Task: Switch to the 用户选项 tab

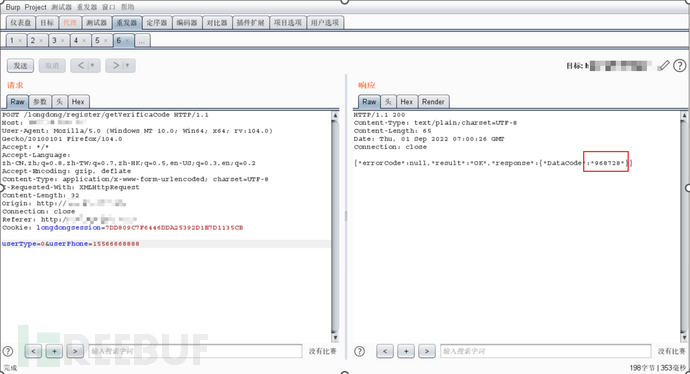Action: click(325, 22)
